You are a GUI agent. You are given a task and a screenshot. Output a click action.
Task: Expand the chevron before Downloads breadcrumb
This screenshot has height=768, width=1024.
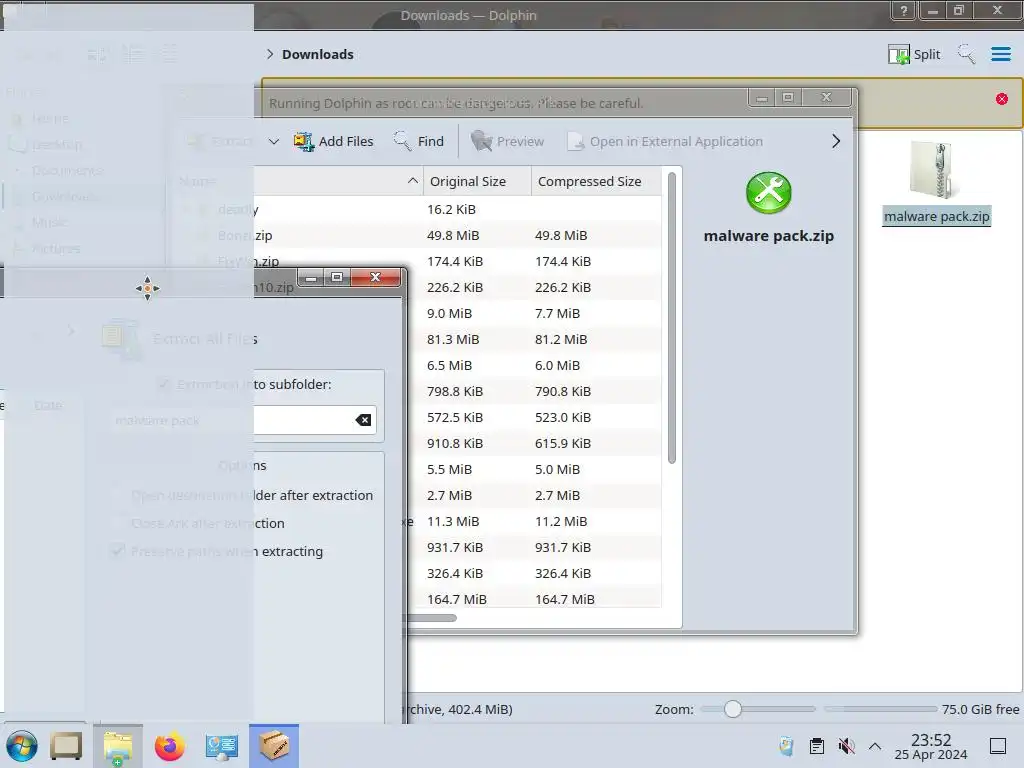click(x=270, y=54)
